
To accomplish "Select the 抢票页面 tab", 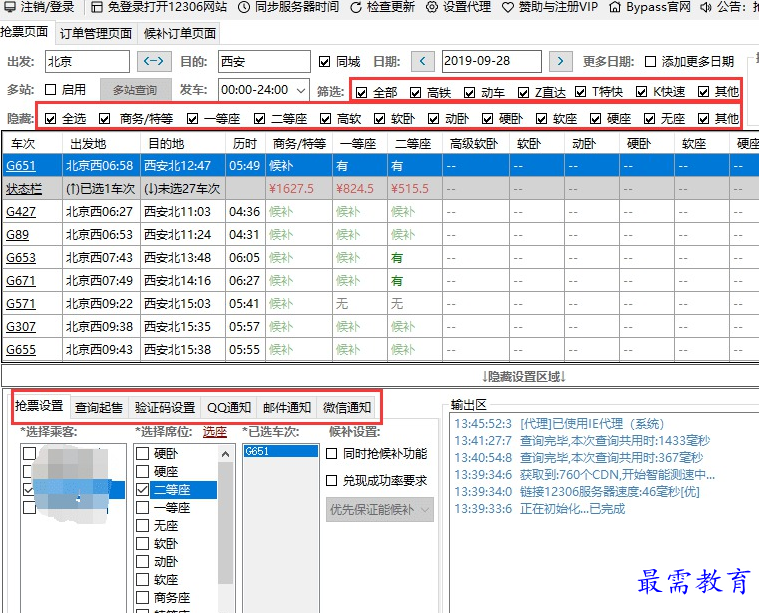I will (x=24, y=32).
